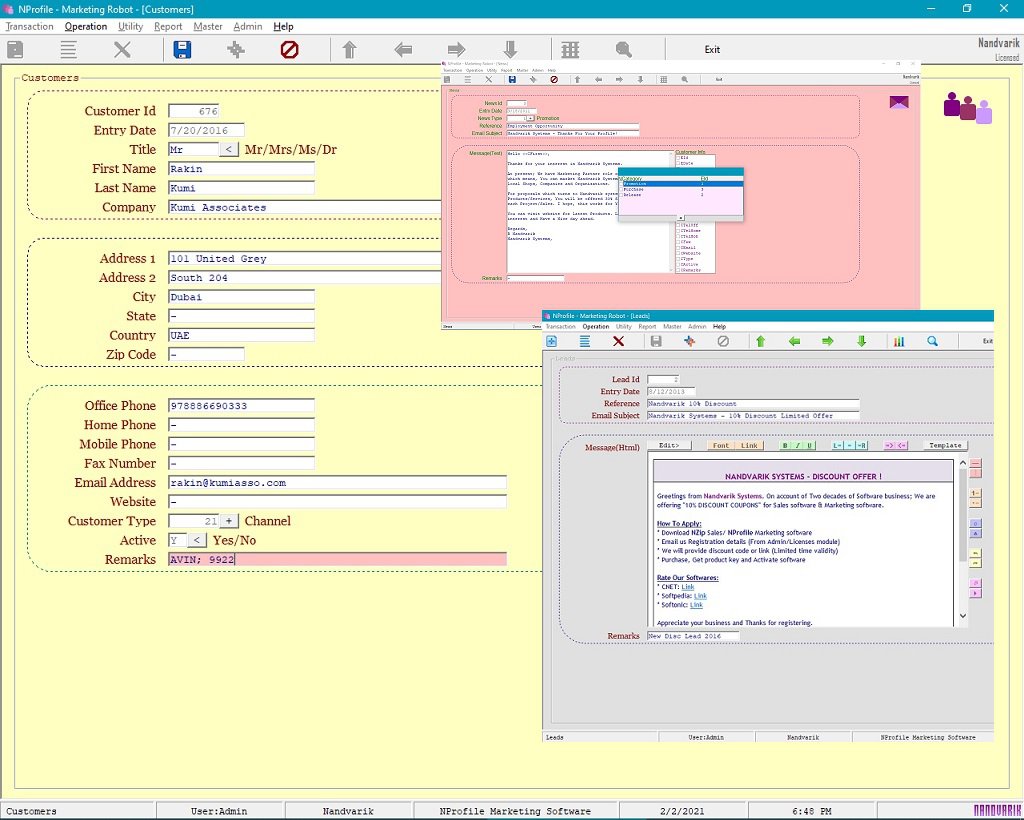The height and width of the screenshot is (820, 1024).
Task: Check the CActive checkbox in News window
Action: pyautogui.click(x=678, y=264)
